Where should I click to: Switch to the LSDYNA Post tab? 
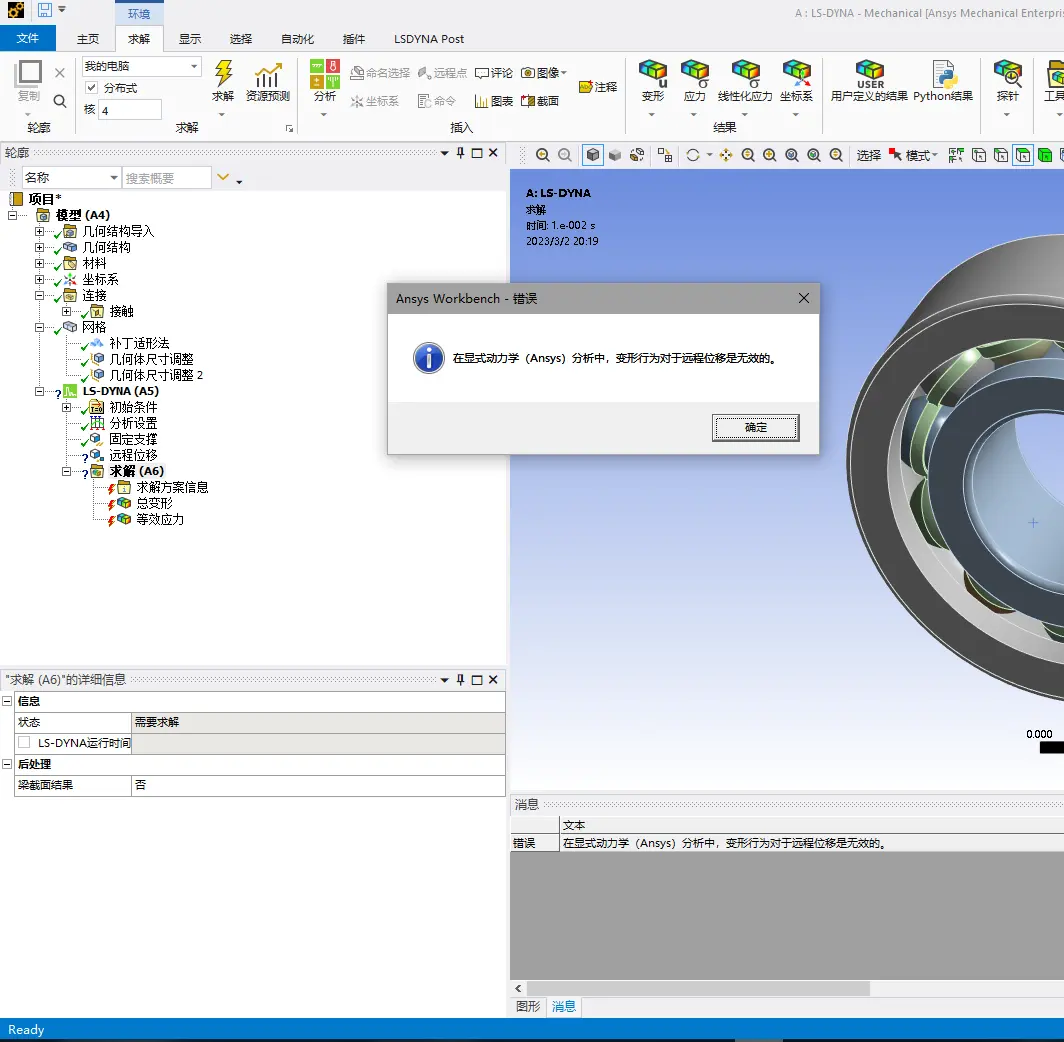click(x=429, y=39)
